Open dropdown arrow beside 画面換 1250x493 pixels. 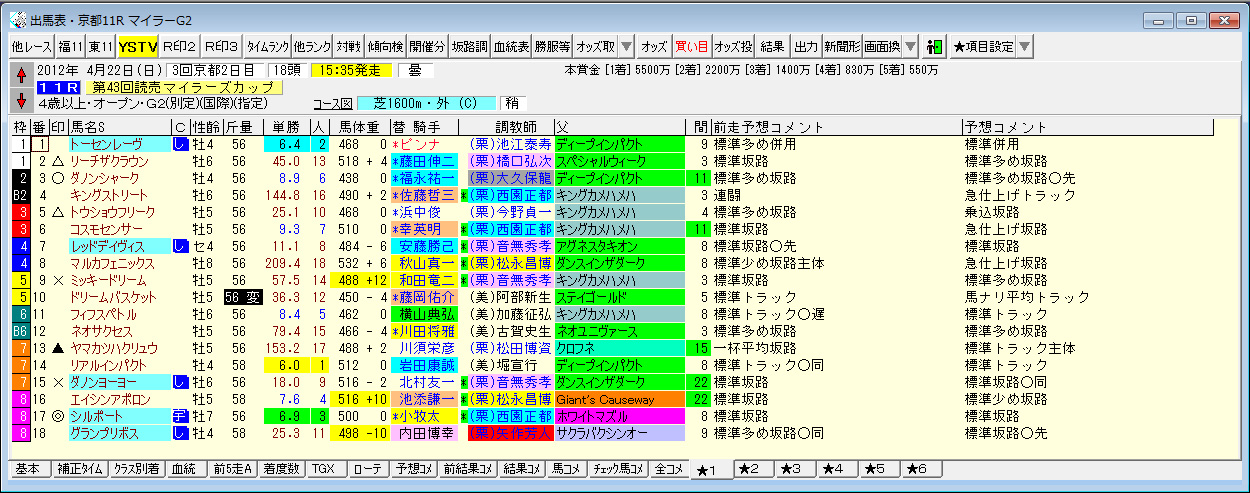911,46
